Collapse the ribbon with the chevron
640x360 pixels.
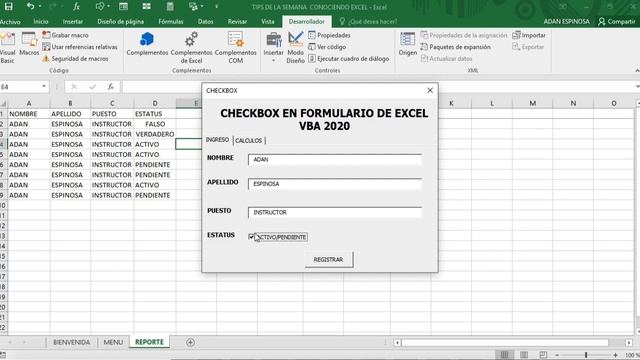637,71
